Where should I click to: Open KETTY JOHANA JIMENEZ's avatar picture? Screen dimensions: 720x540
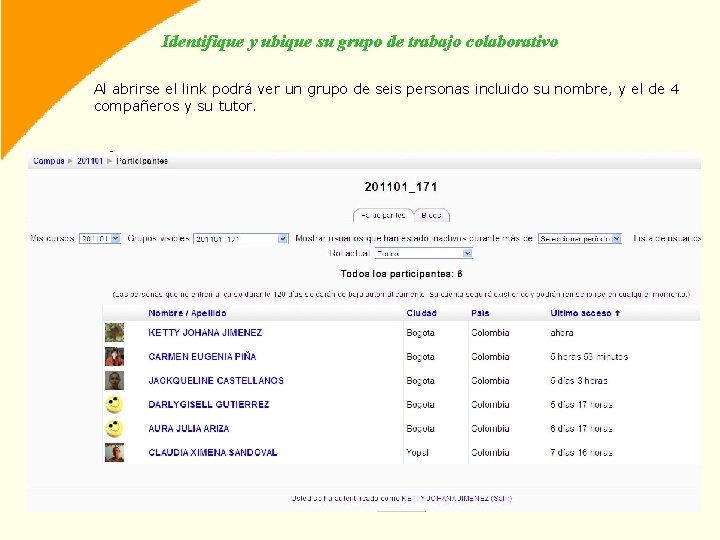[114, 332]
